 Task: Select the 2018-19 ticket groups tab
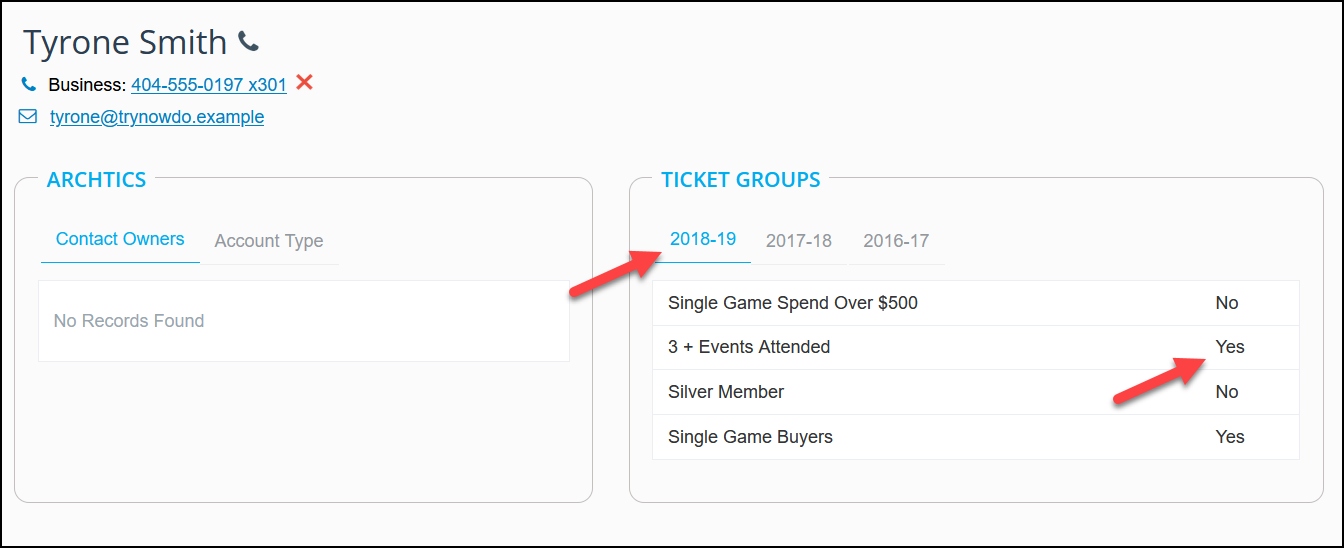(x=703, y=240)
